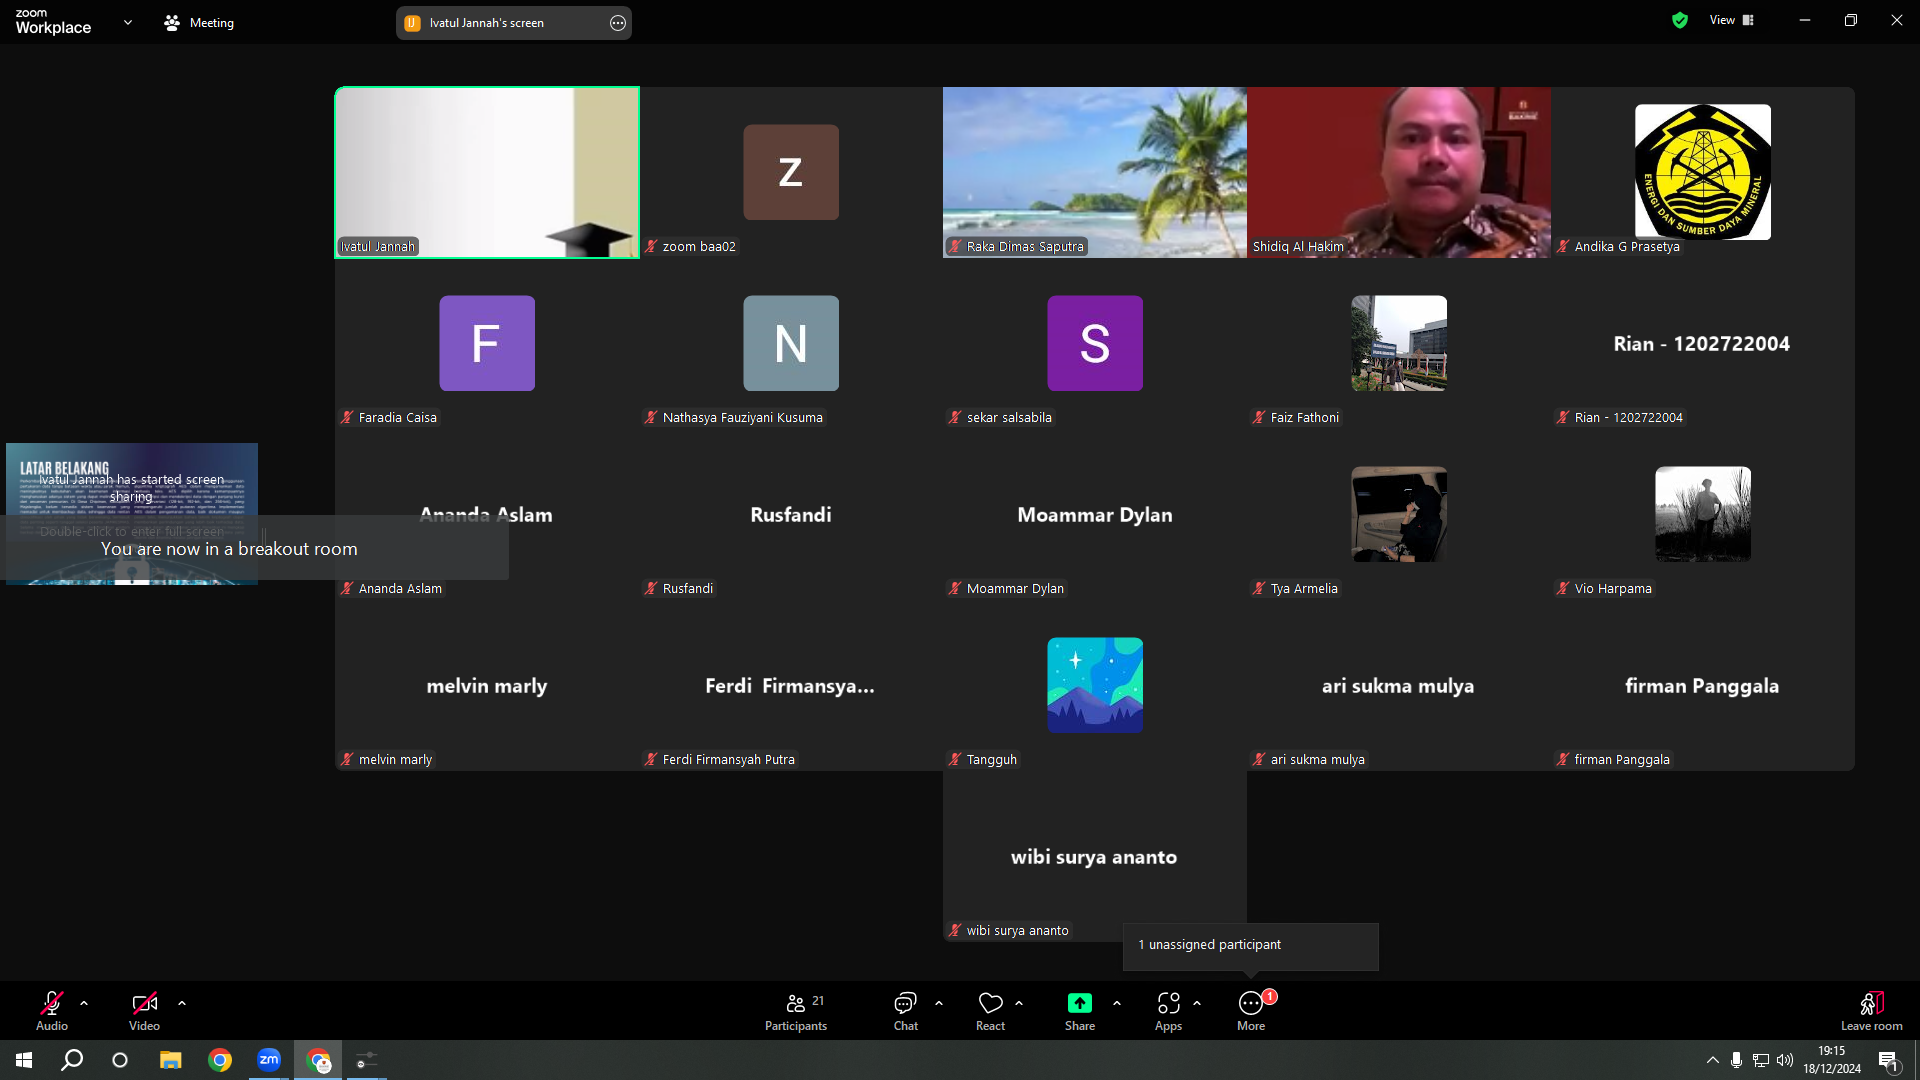Select Ivatul Jannah's video tile
The image size is (1920, 1080).
coord(487,172)
